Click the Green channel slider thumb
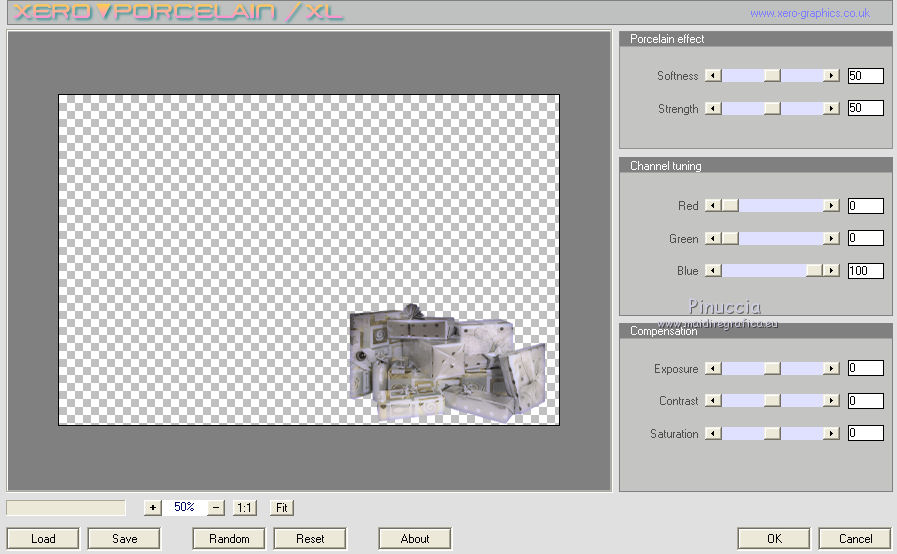The image size is (897, 554). [730, 238]
